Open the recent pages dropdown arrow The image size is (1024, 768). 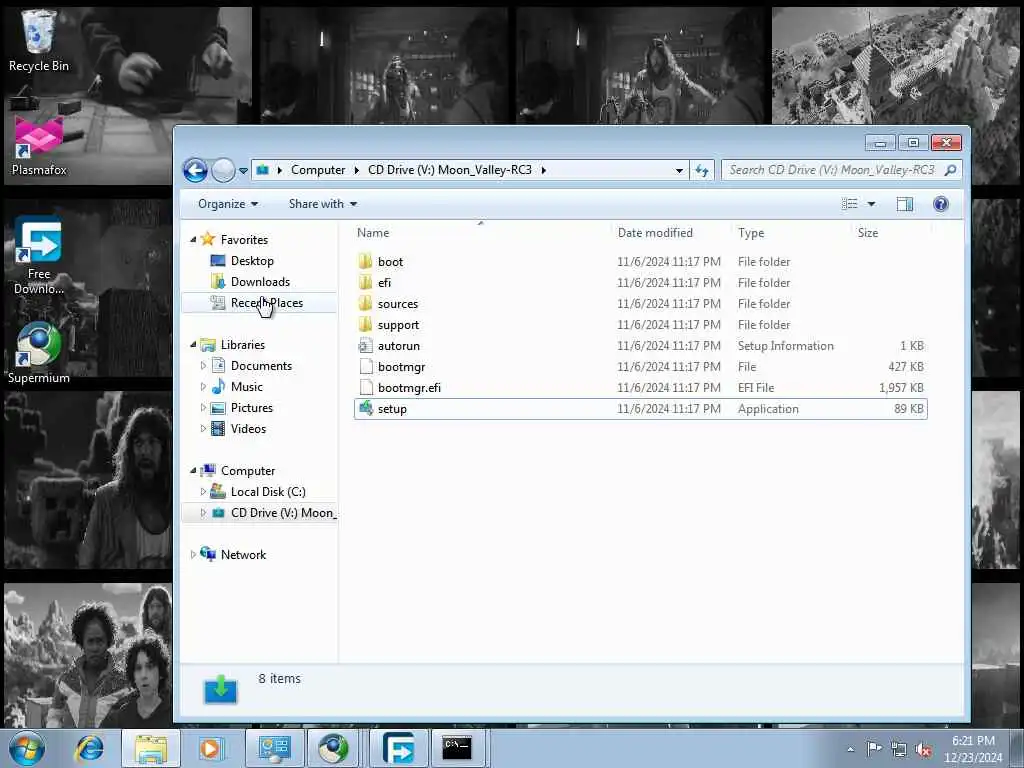tap(243, 170)
